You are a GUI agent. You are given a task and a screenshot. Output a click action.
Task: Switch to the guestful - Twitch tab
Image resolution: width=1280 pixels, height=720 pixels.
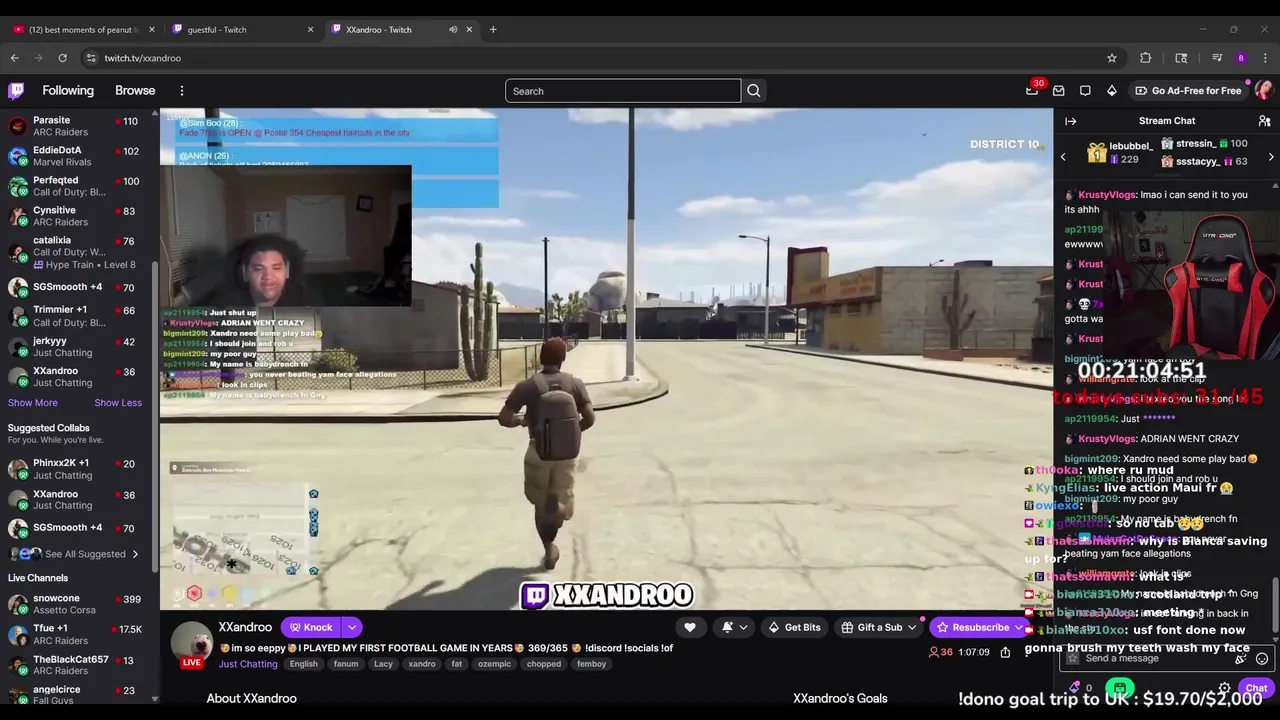[241, 29]
